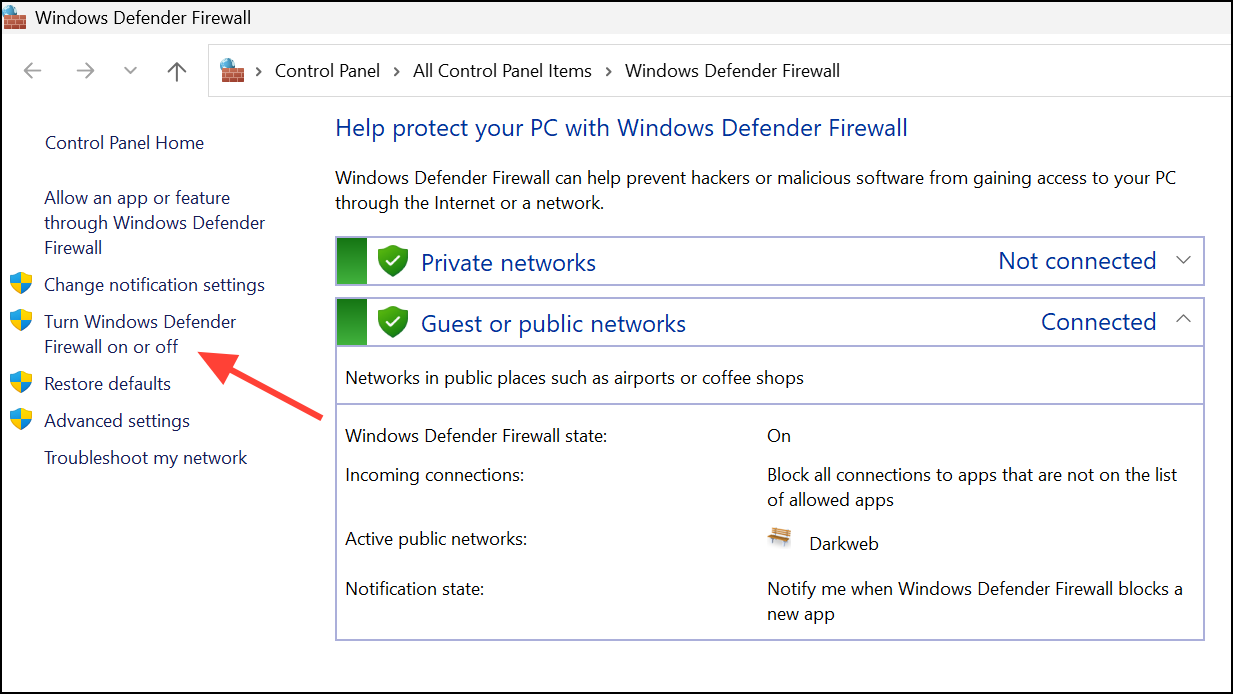Click the shield icon beside Restore defaults
Image resolution: width=1233 pixels, height=694 pixels.
tap(21, 382)
